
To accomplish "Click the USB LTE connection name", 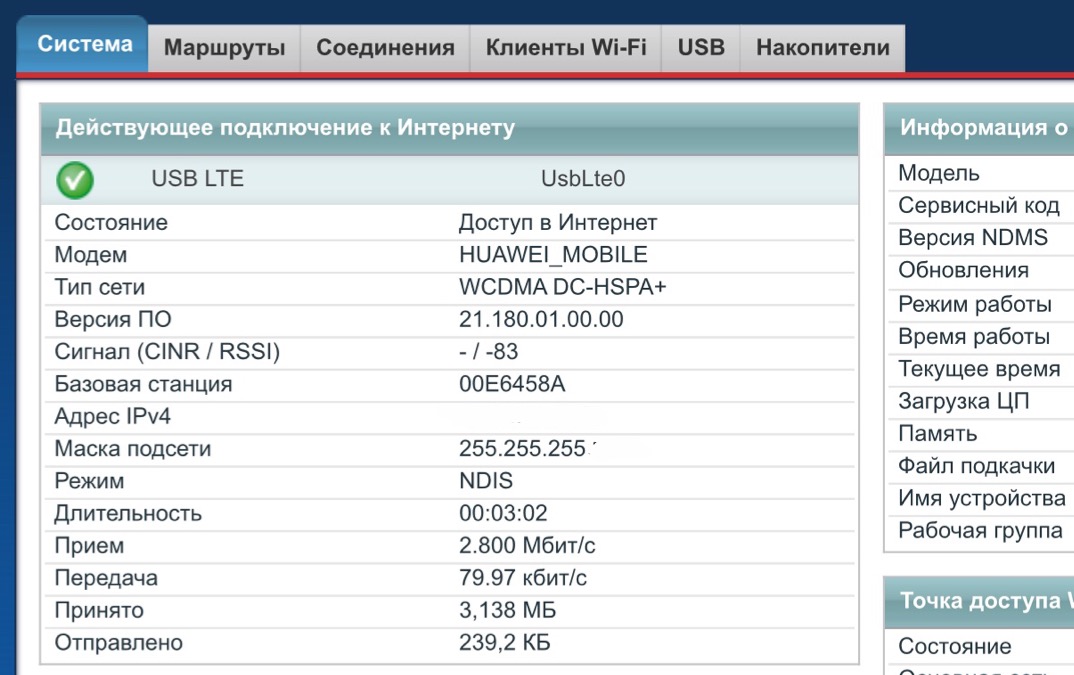I will click(197, 179).
